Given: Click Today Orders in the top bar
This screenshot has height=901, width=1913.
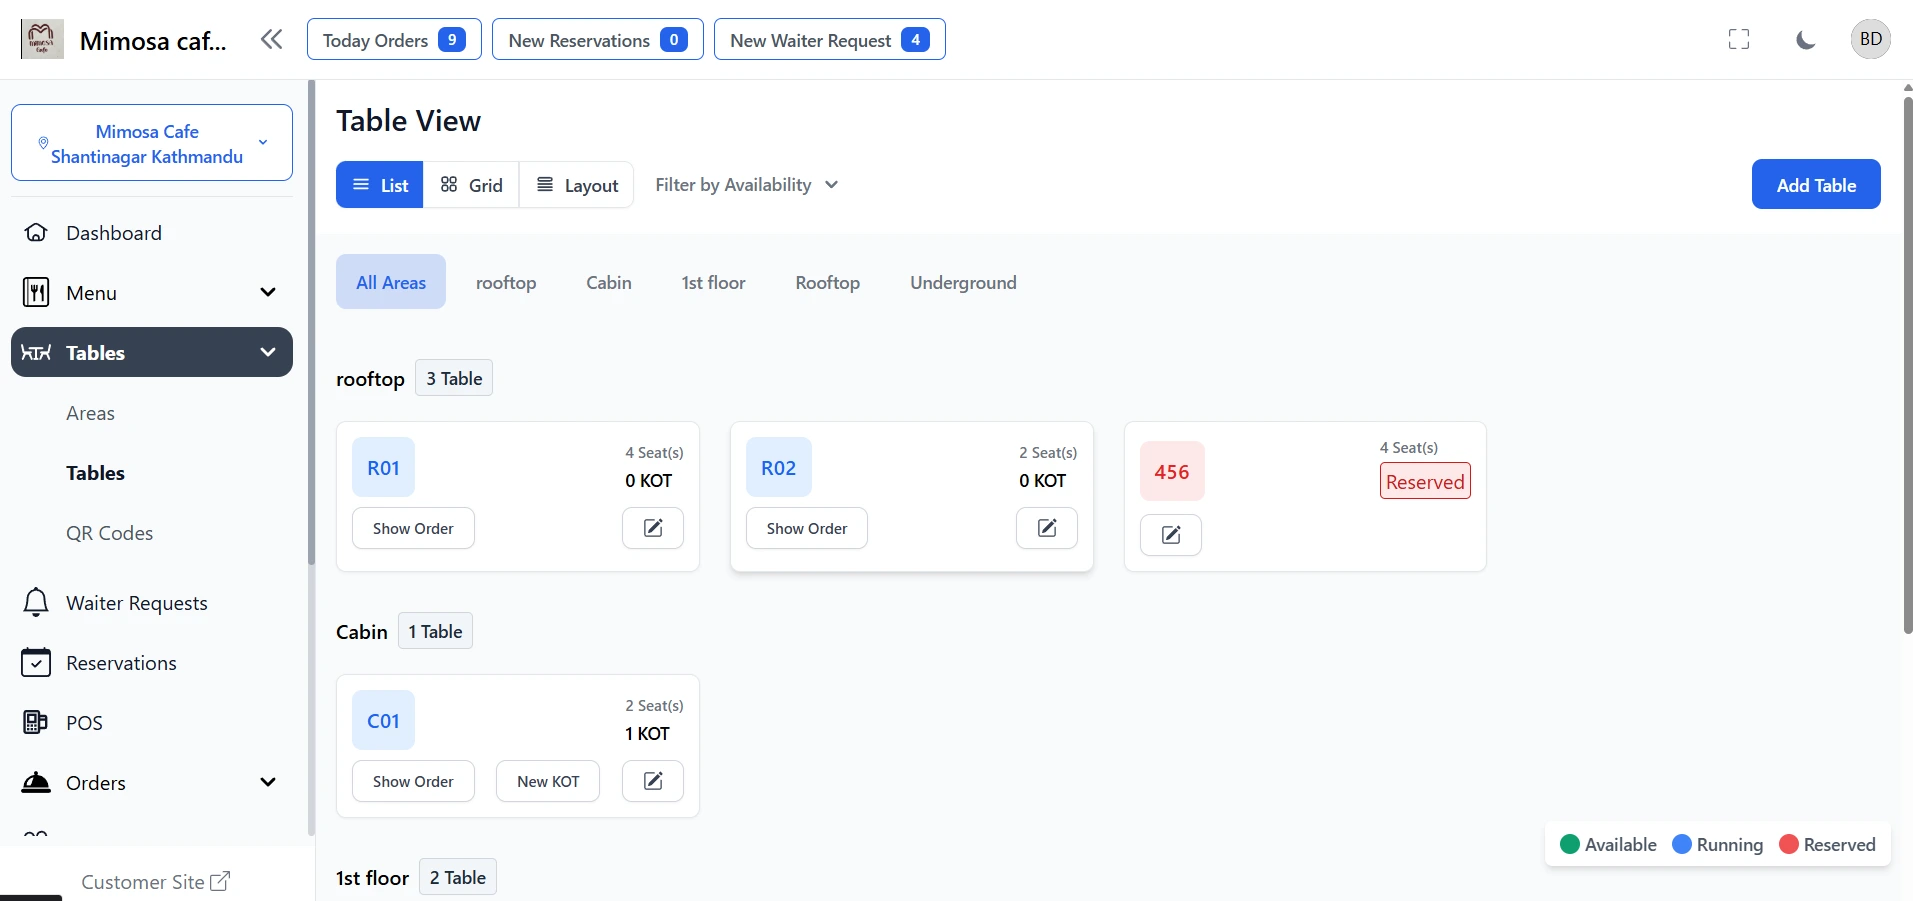Looking at the screenshot, I should 393,39.
